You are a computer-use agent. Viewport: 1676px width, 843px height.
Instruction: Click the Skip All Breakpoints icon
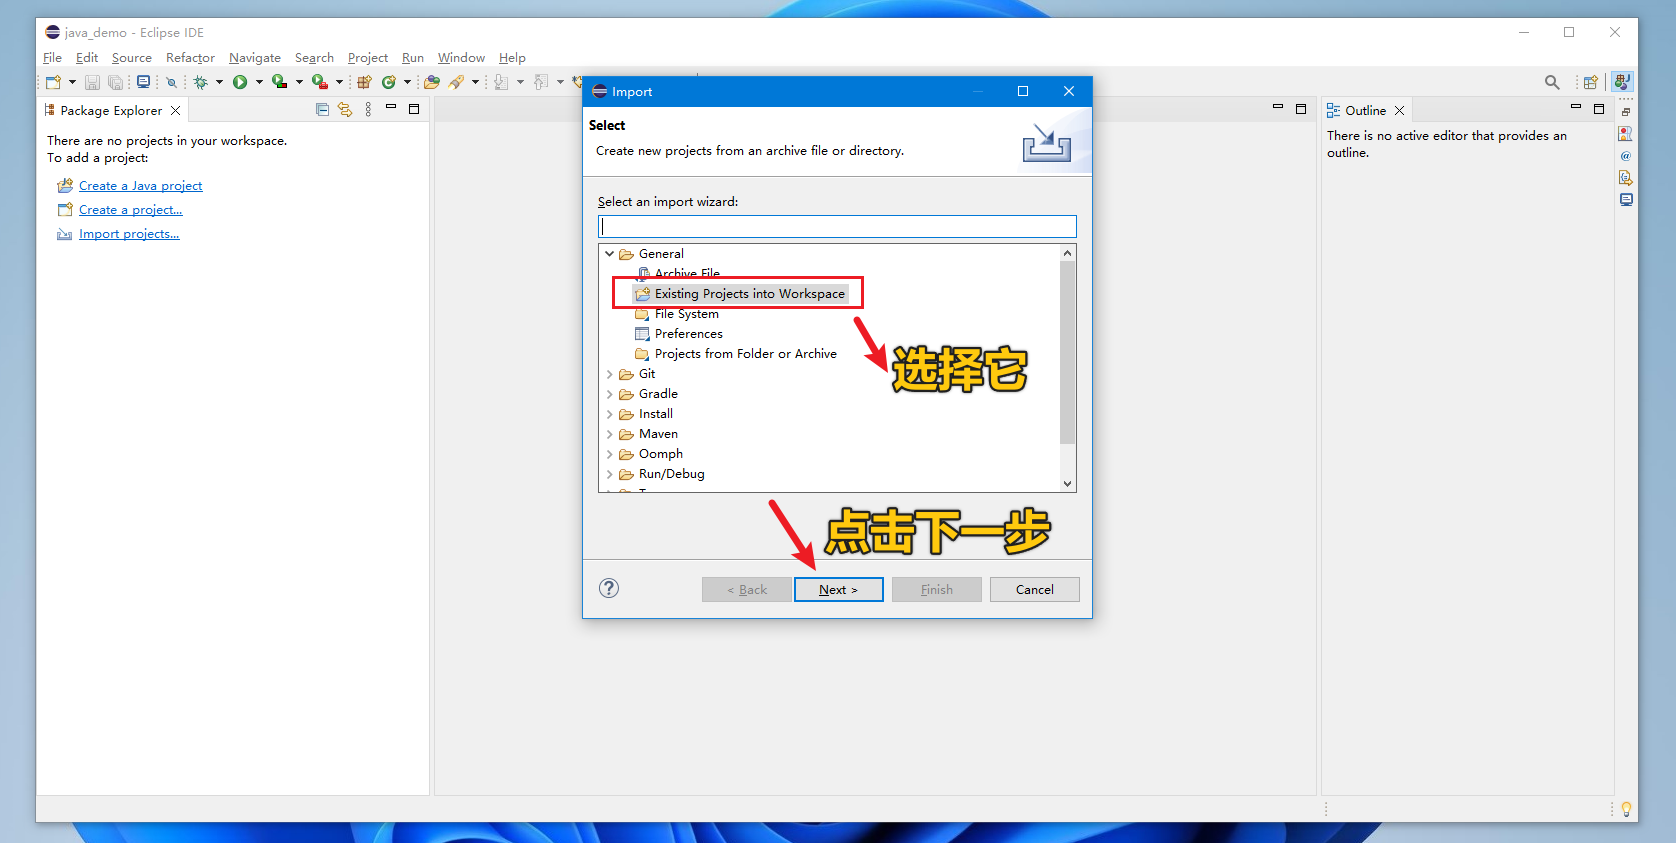point(171,82)
